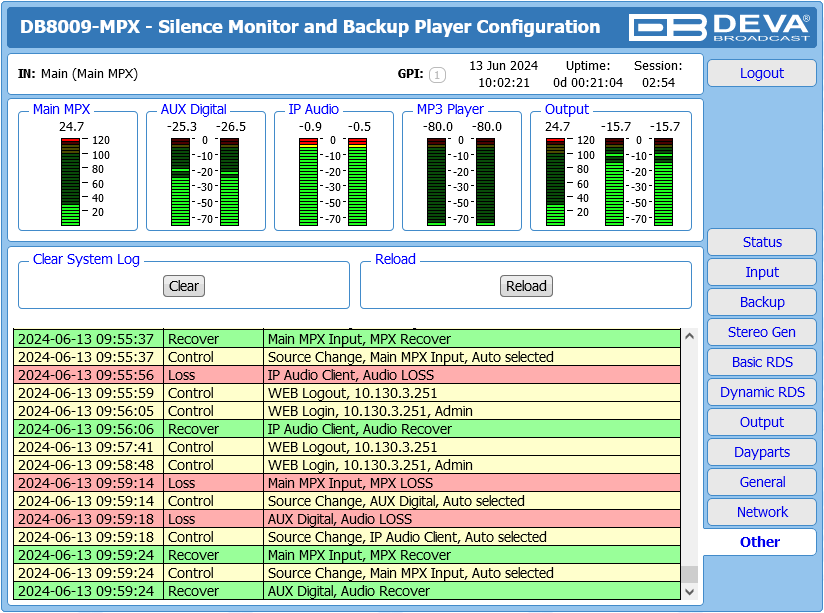Screen dimensions: 824x613
Task: Navigate to Stereo Gen settings
Action: (x=761, y=332)
